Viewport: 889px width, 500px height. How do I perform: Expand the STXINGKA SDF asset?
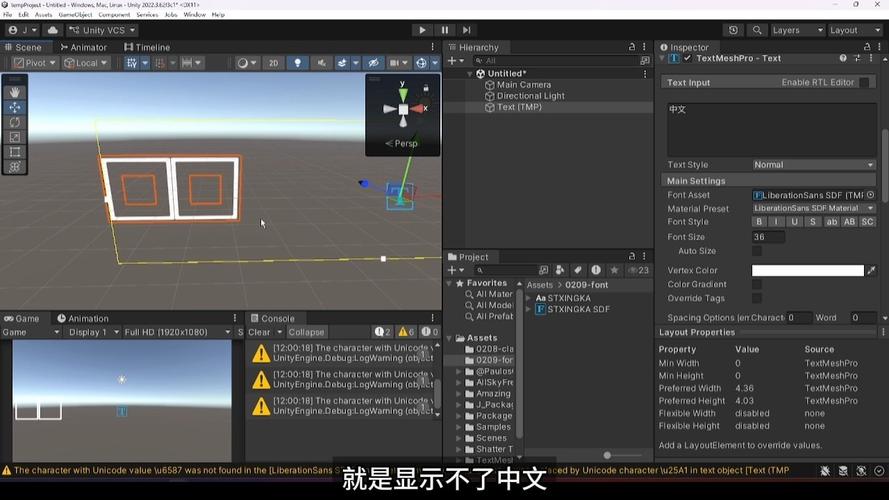tap(529, 310)
